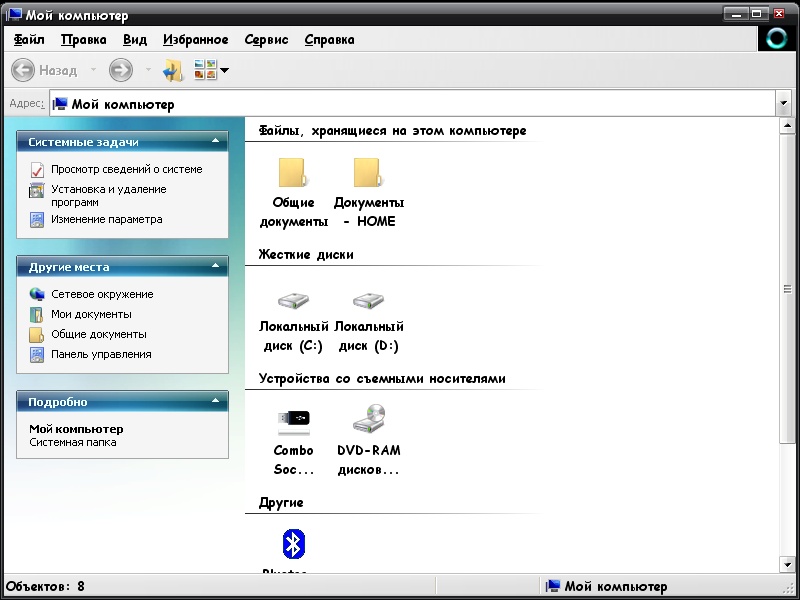The image size is (800, 600).
Task: Click the Системная папка description text
Action: (72, 442)
